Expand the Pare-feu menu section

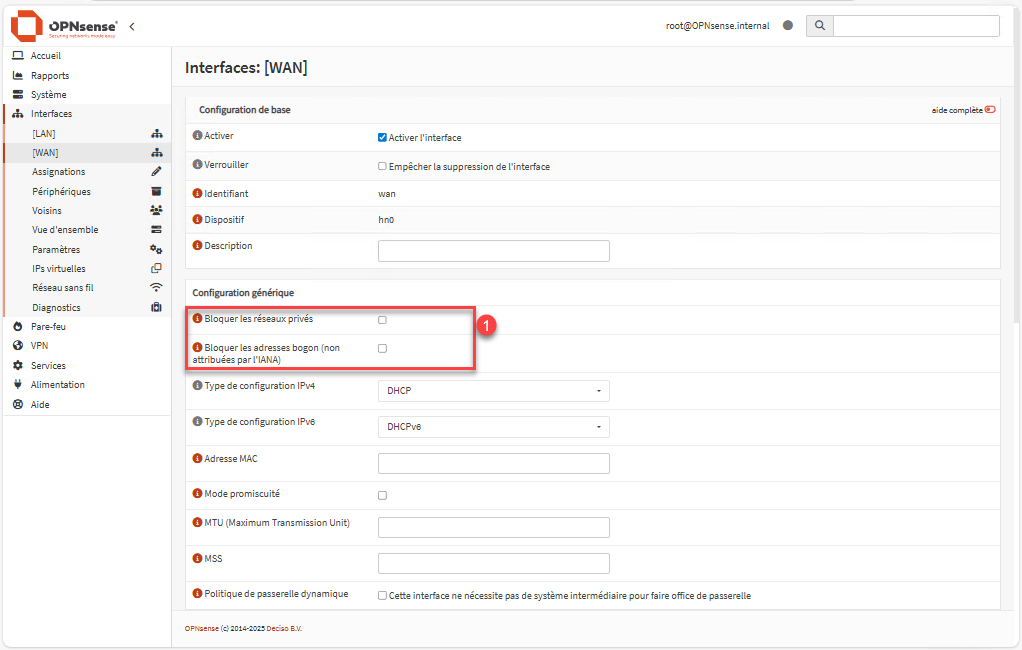[47, 326]
